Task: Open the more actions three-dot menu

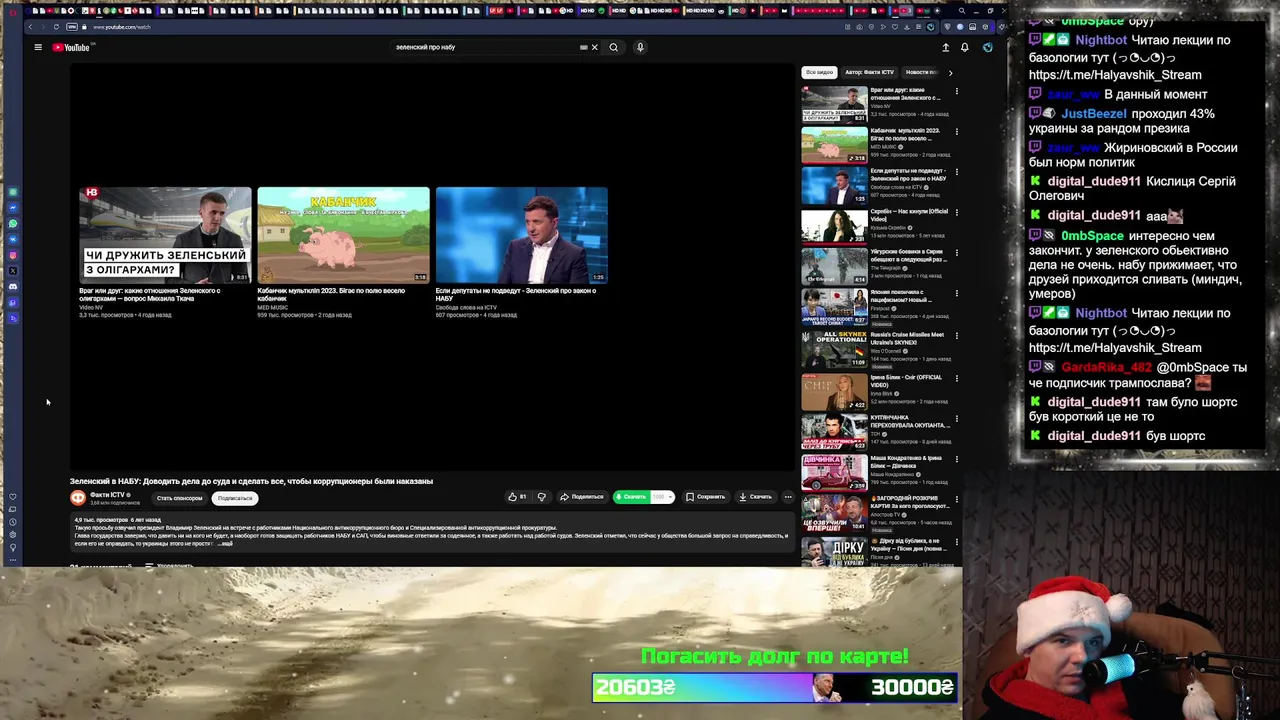Action: [x=788, y=497]
